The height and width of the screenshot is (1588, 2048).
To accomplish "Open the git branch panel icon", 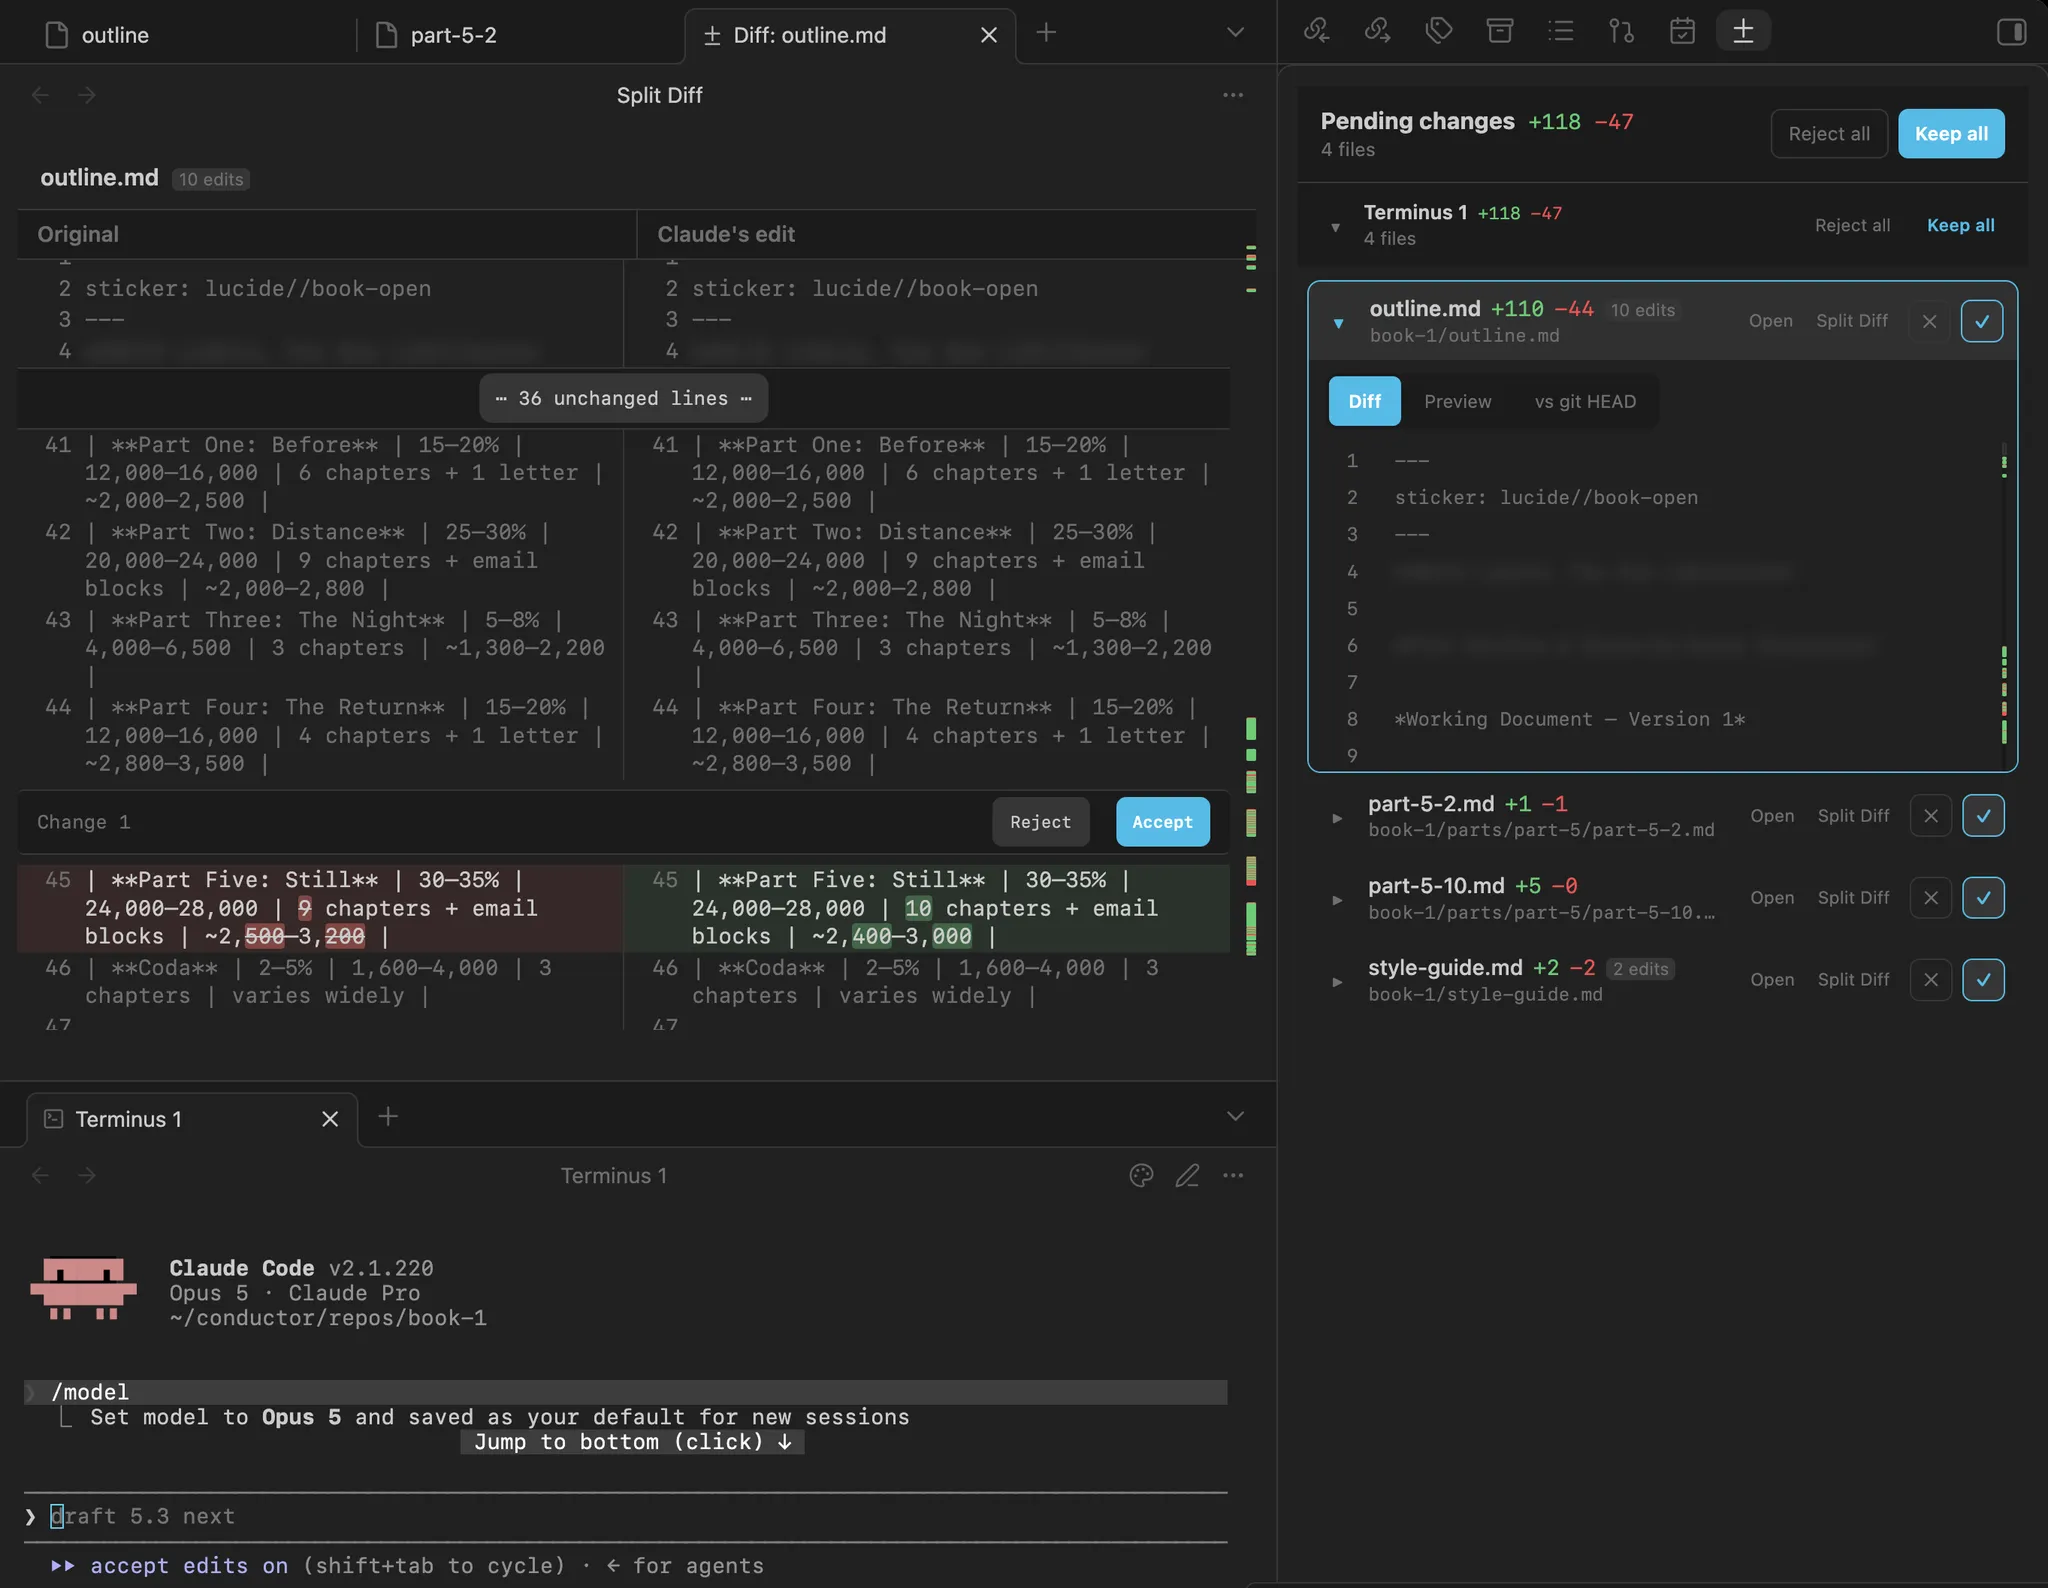I will click(x=1621, y=31).
